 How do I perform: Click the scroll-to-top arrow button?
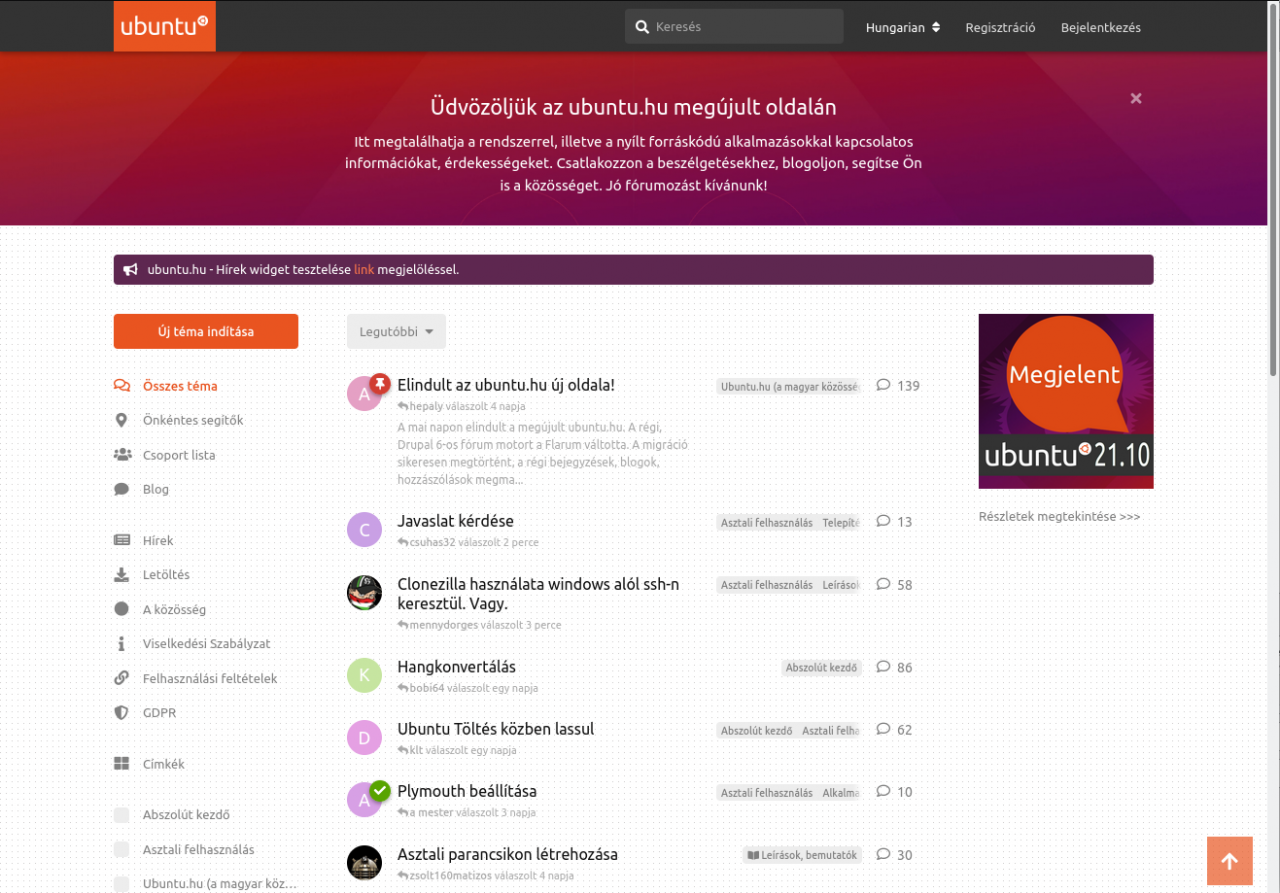coord(1230,861)
